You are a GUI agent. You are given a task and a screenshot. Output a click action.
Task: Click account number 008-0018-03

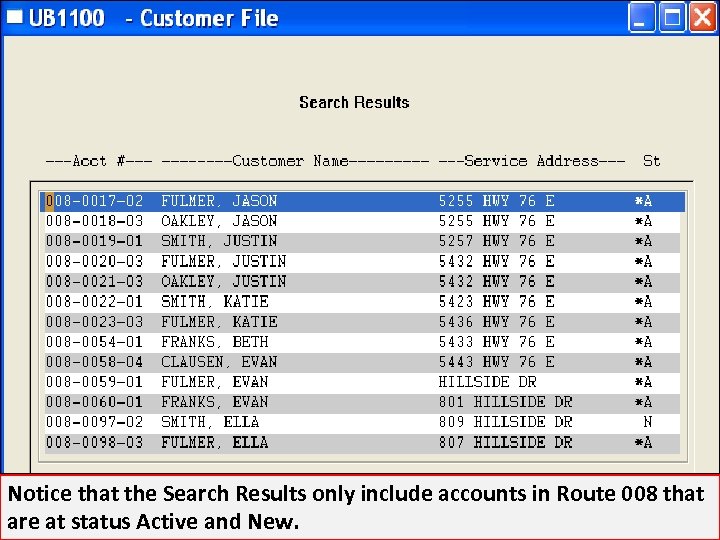click(x=94, y=221)
